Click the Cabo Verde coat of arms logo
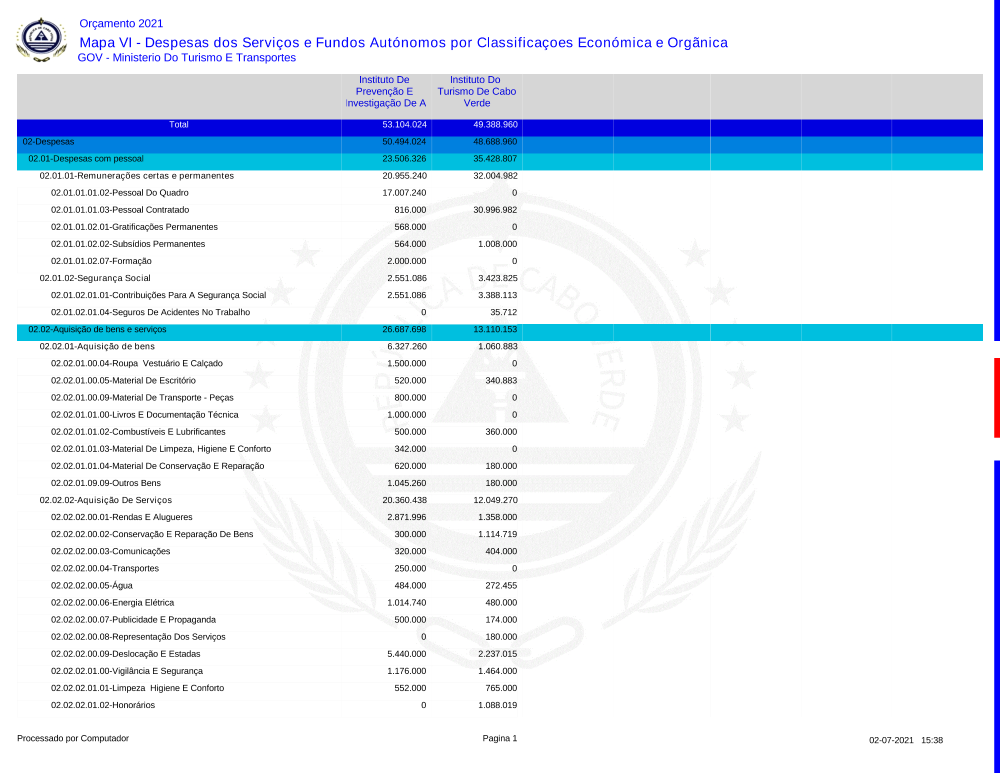Image resolution: width=1000 pixels, height=773 pixels. click(42, 40)
